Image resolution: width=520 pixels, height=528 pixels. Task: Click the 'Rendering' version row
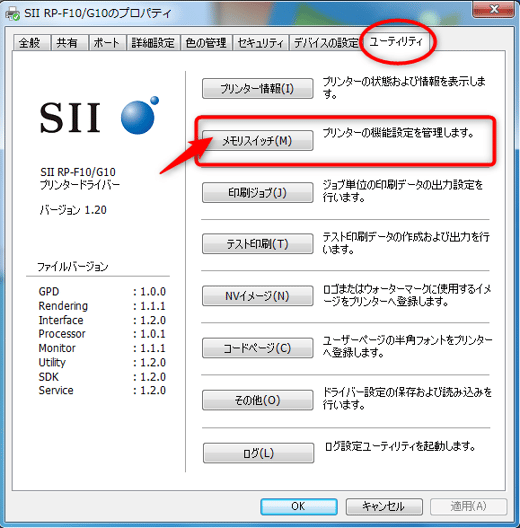(102, 306)
